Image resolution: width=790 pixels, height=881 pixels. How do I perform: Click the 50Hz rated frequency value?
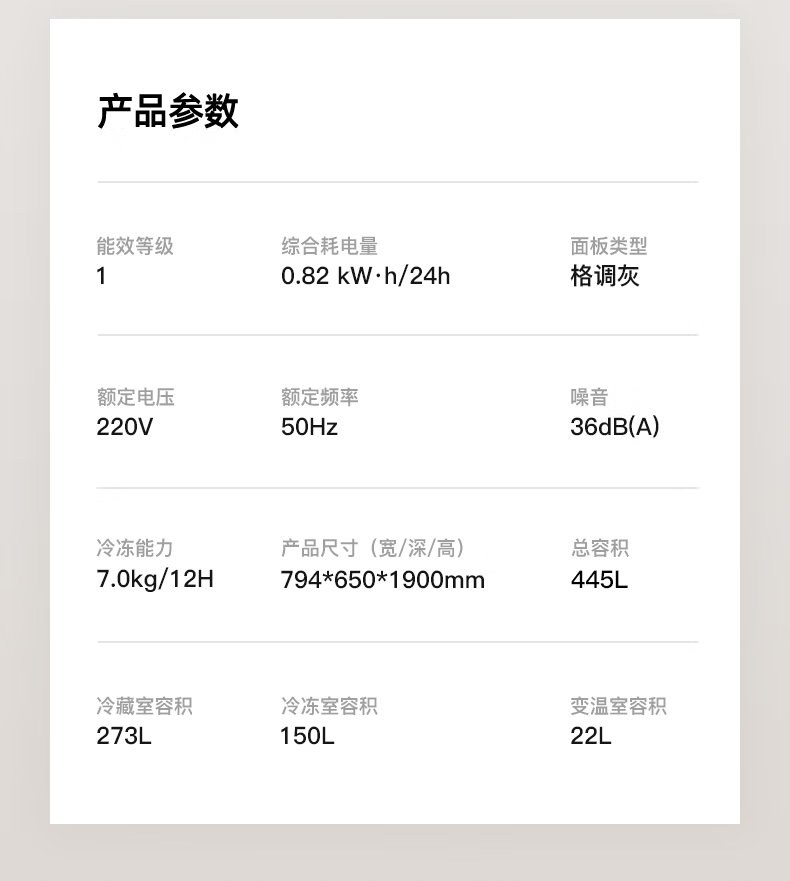309,427
